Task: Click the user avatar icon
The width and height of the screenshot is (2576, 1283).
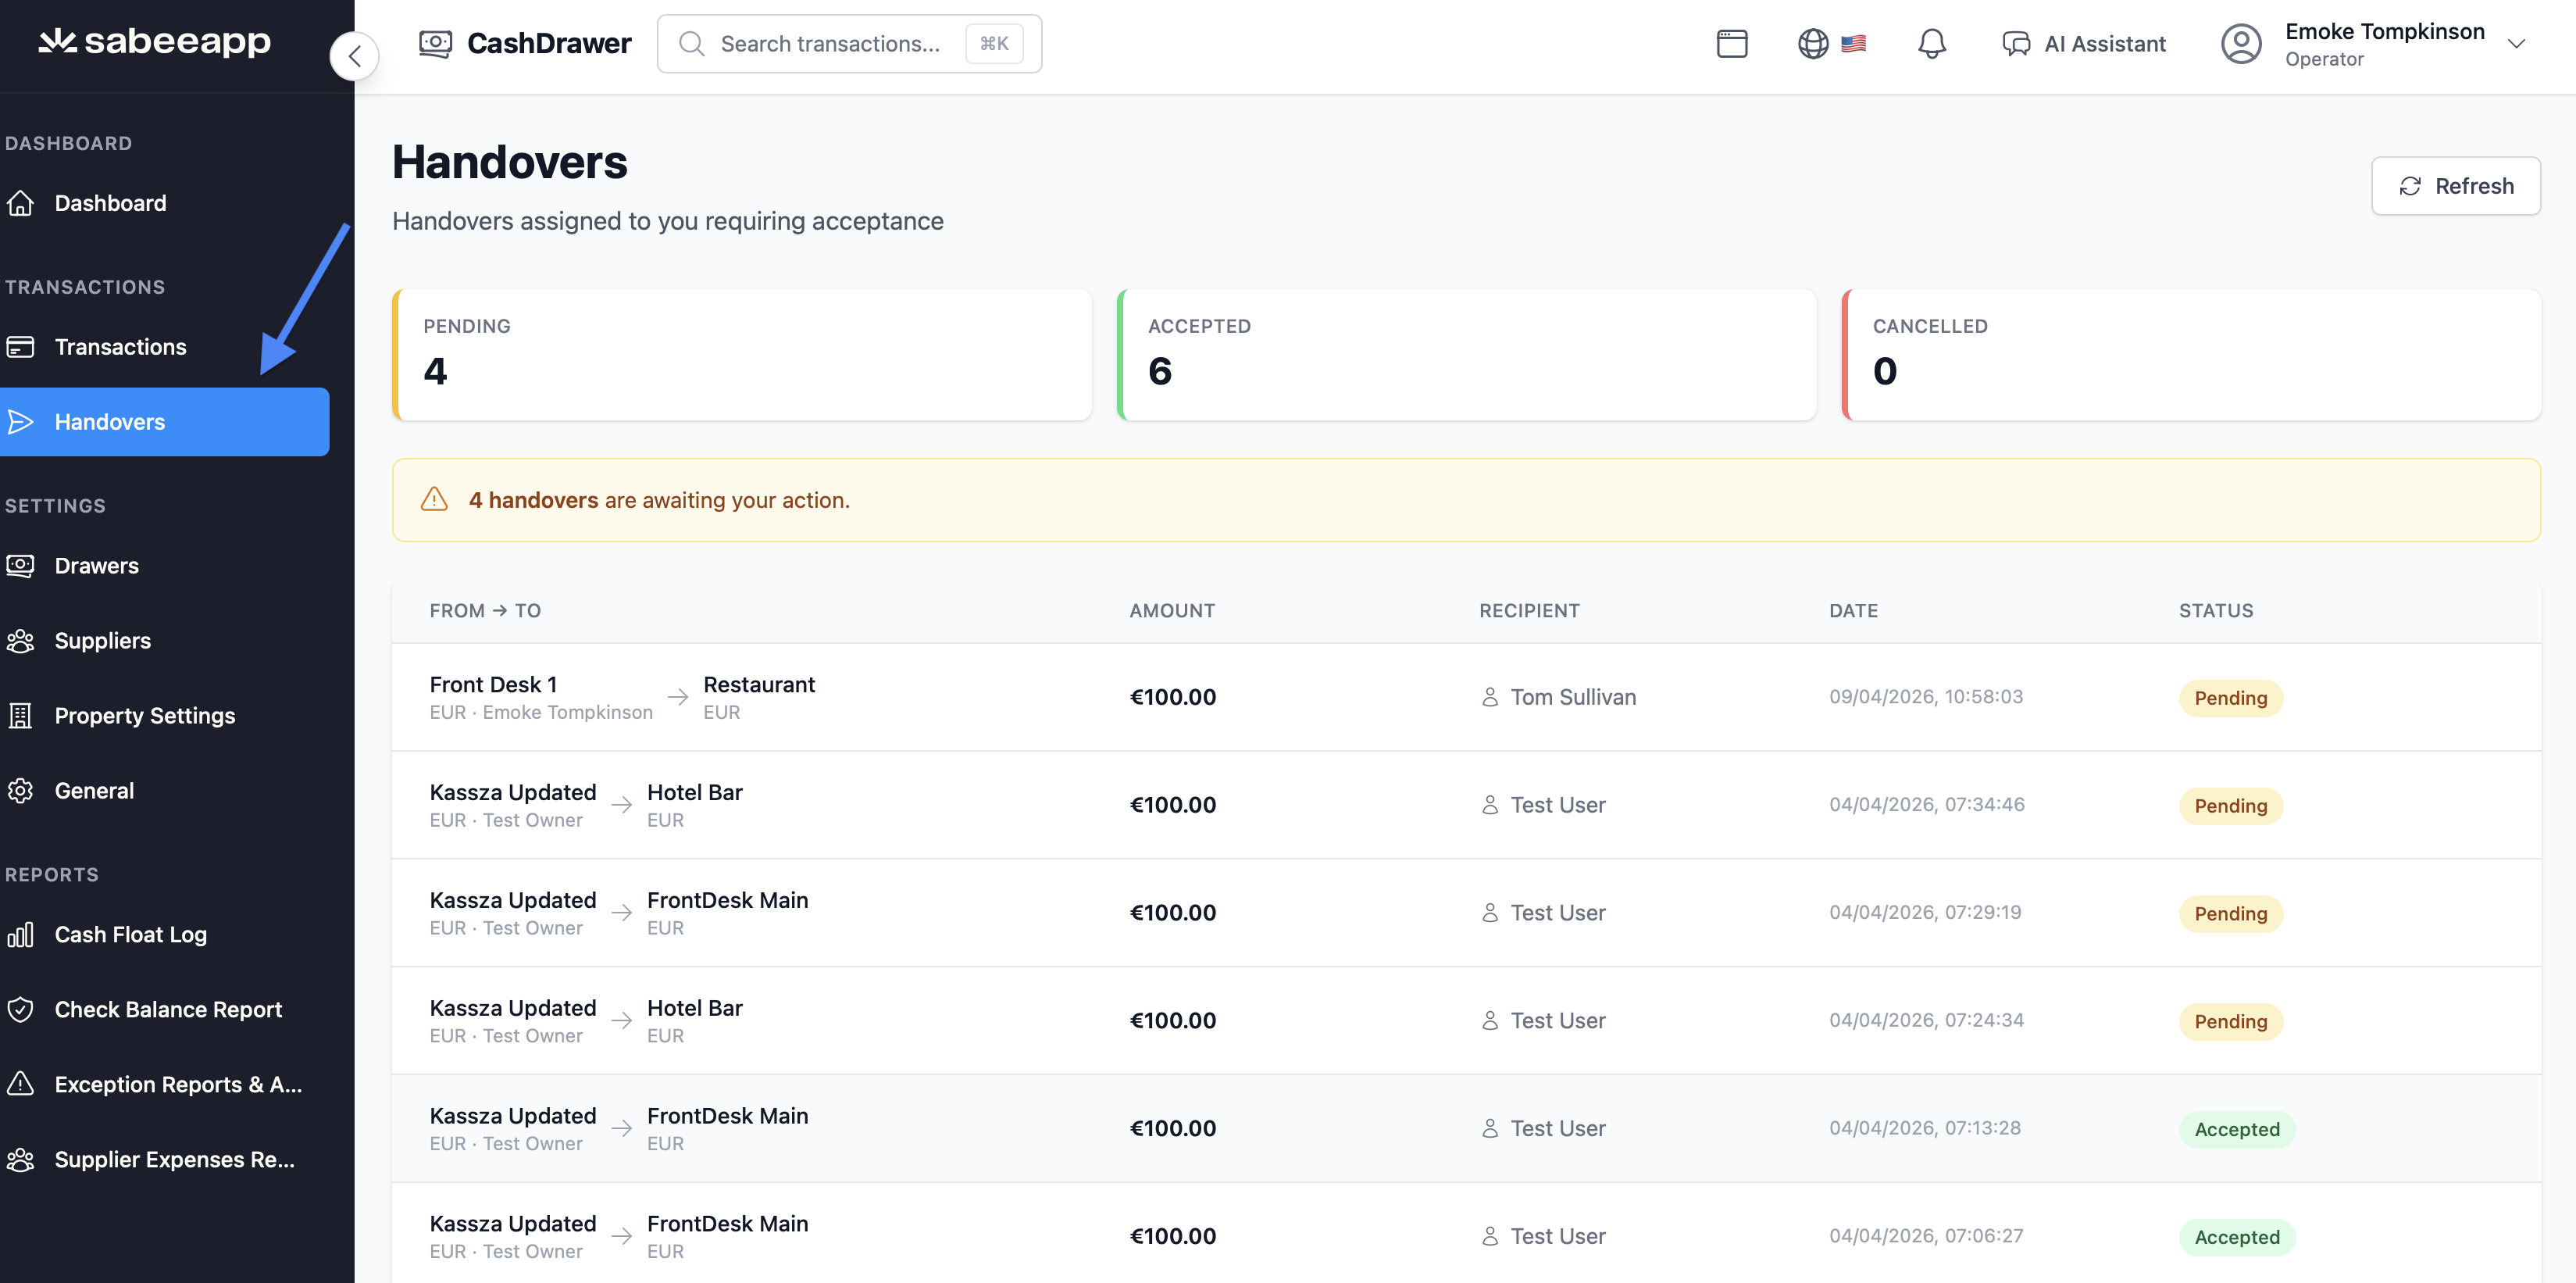Action: (x=2240, y=44)
